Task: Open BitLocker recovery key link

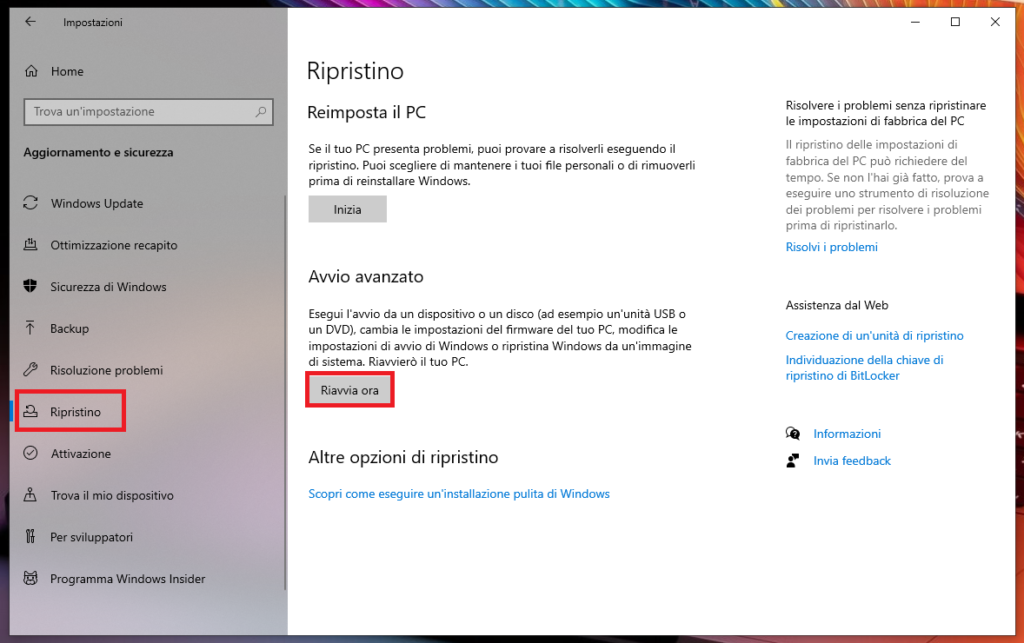Action: coord(864,368)
